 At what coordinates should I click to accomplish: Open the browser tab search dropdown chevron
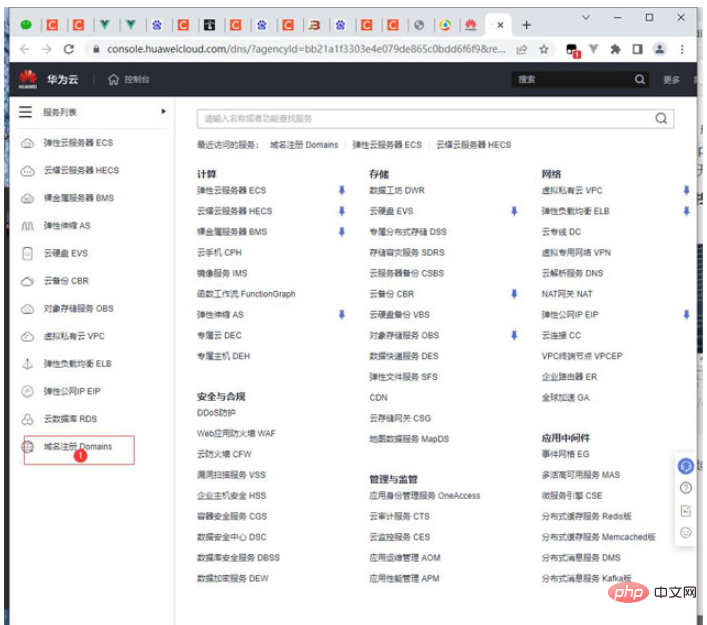tap(586, 18)
